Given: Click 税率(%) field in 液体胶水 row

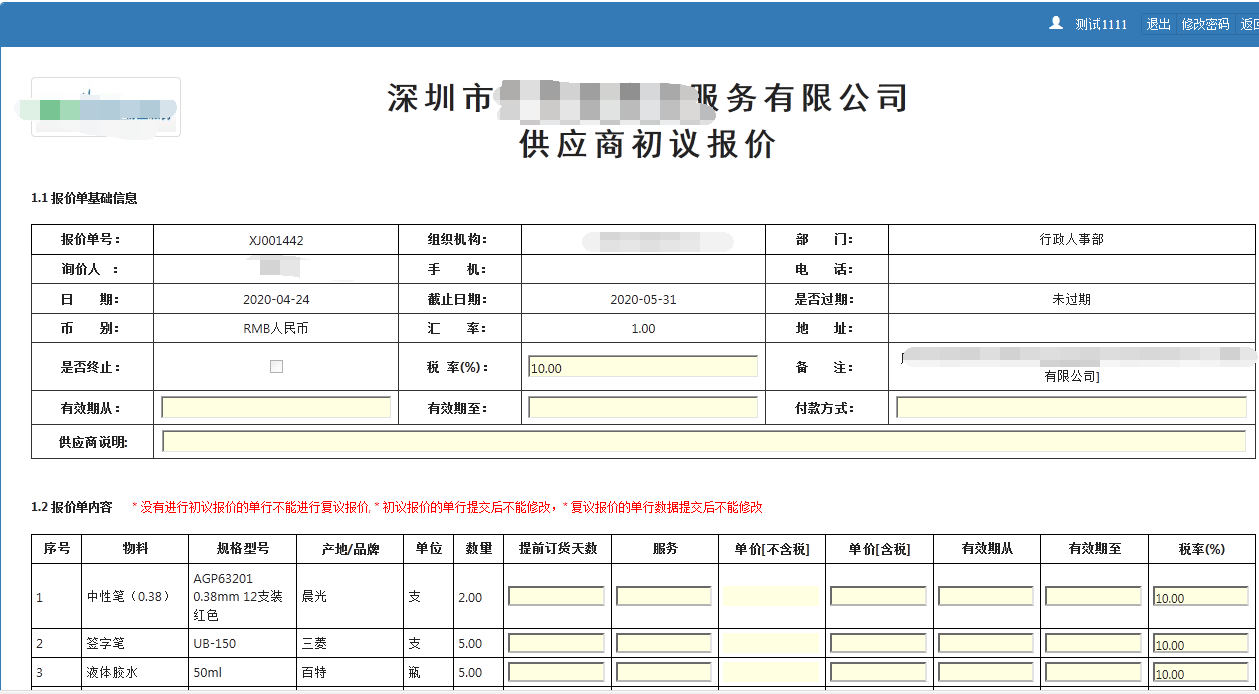Looking at the screenshot, I should tap(1200, 672).
